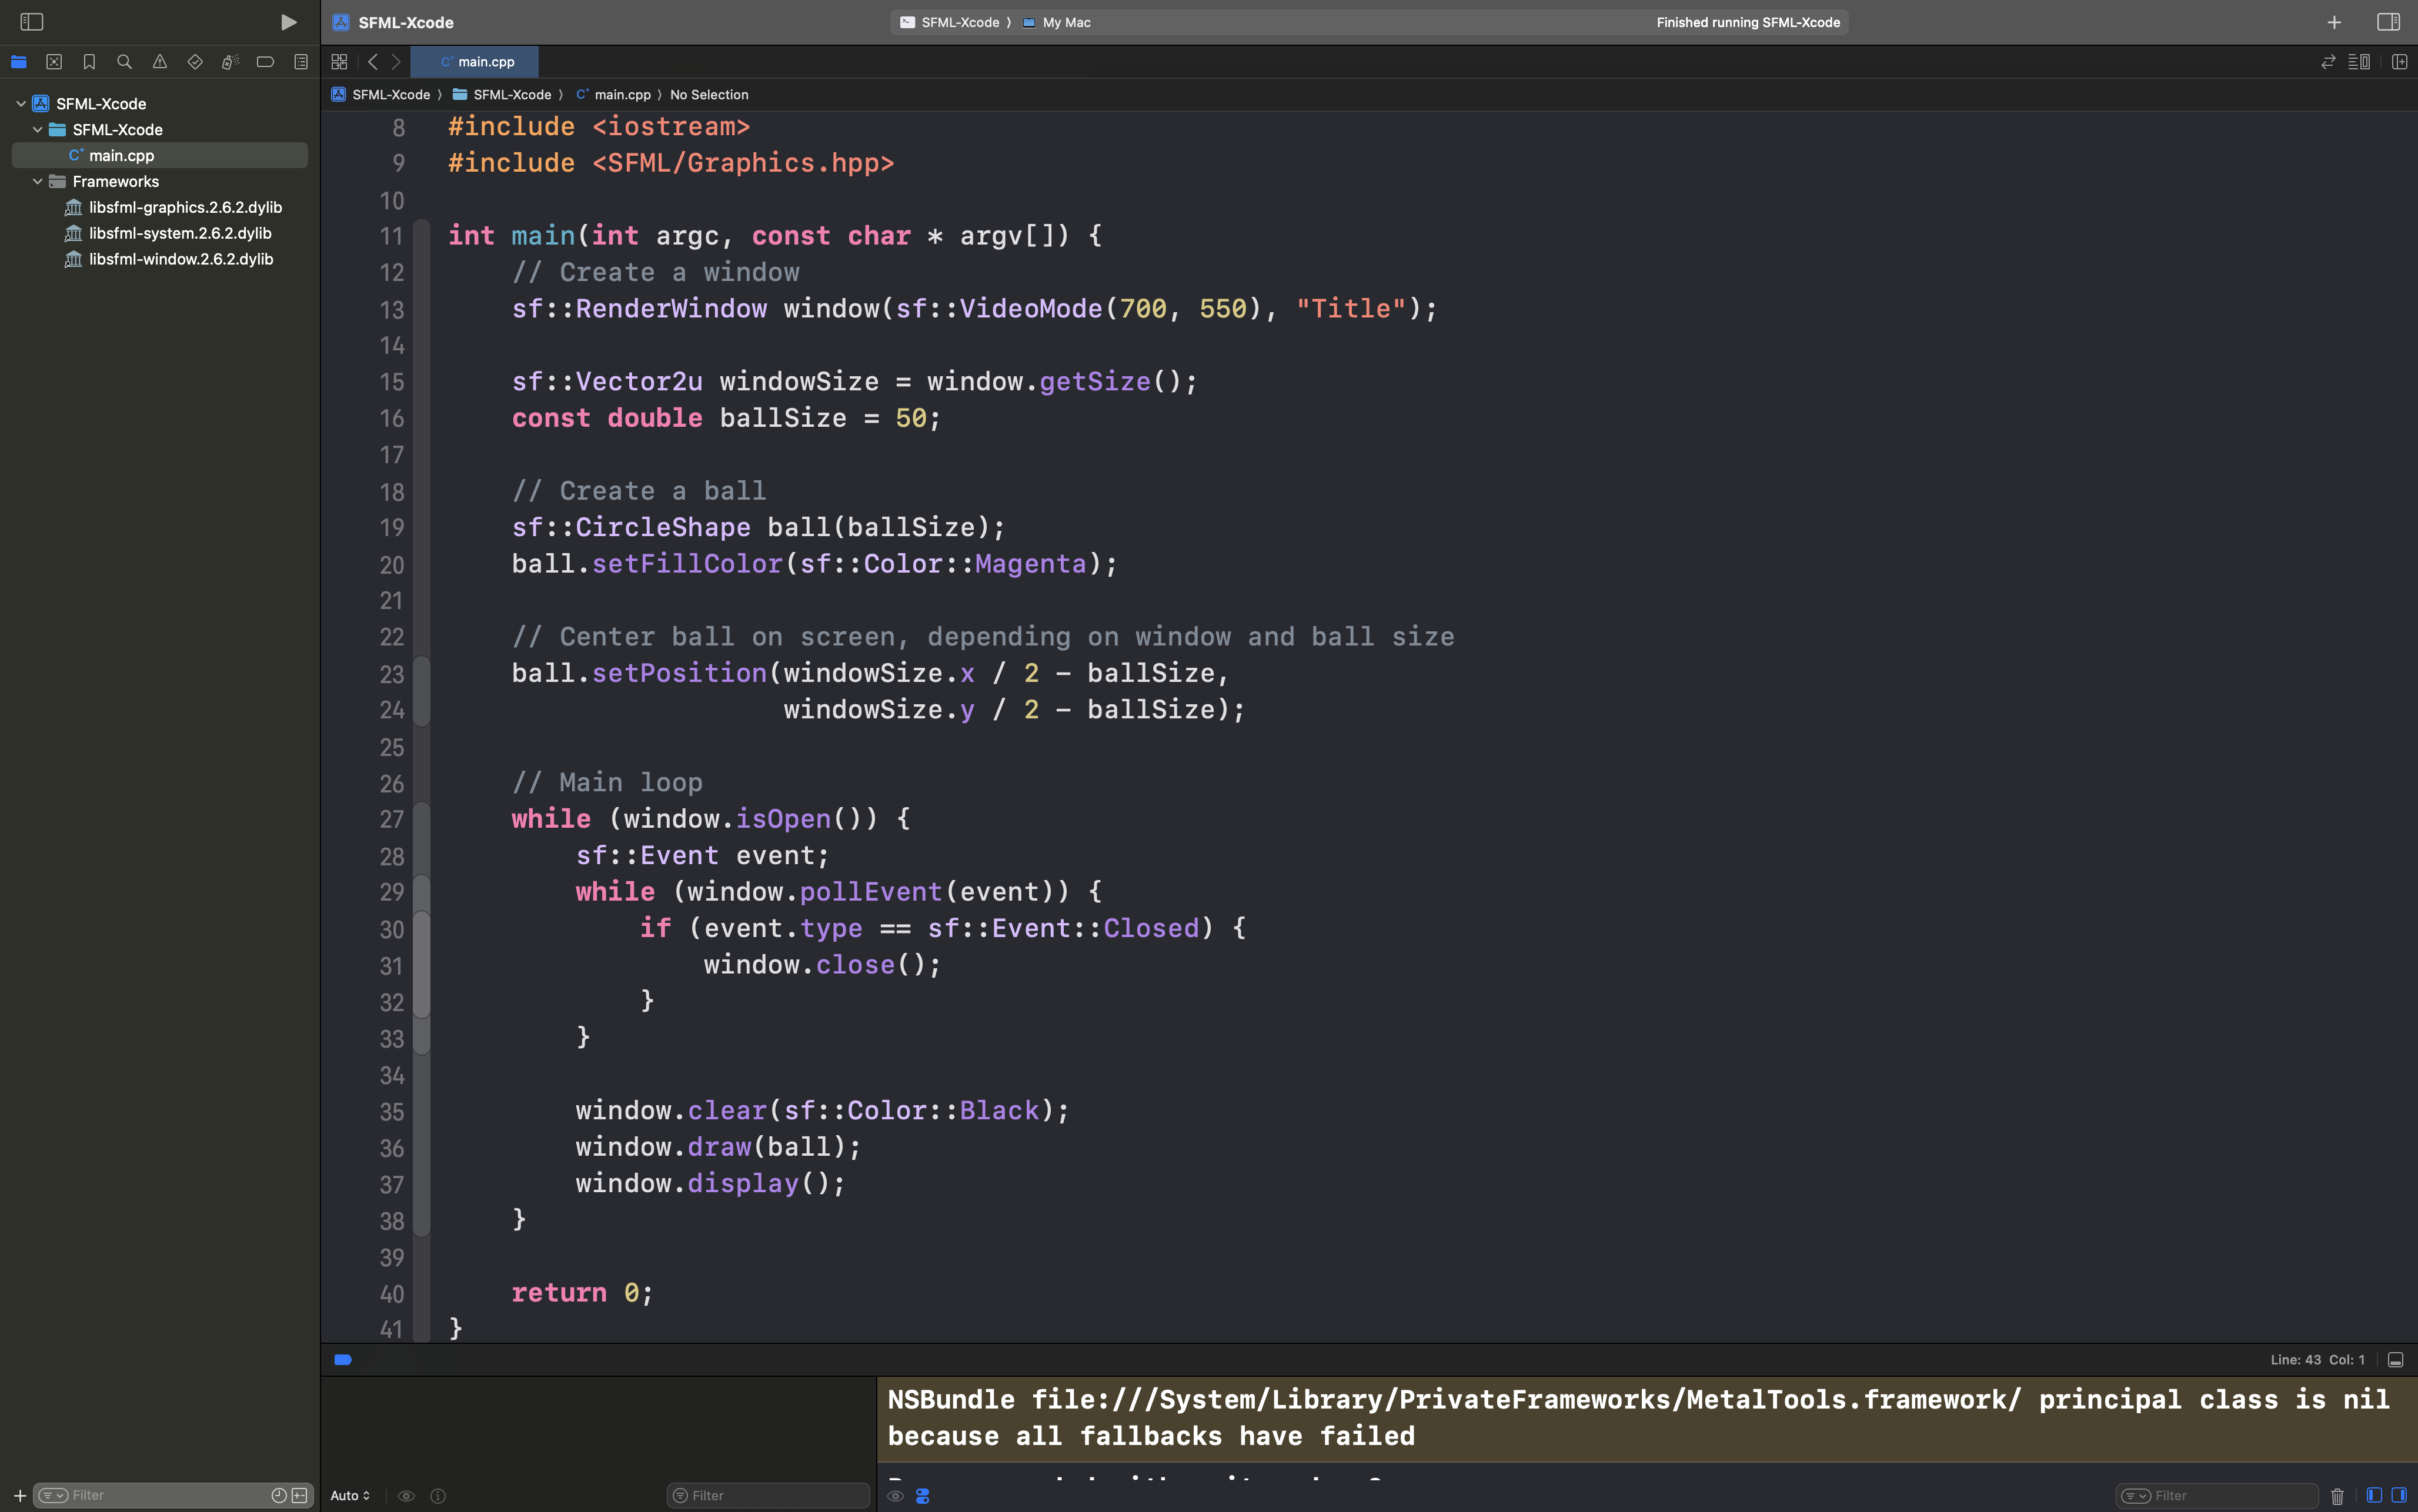Open SFML-Xcode folder breadcrumb
The width and height of the screenshot is (2418, 1512).
[502, 95]
